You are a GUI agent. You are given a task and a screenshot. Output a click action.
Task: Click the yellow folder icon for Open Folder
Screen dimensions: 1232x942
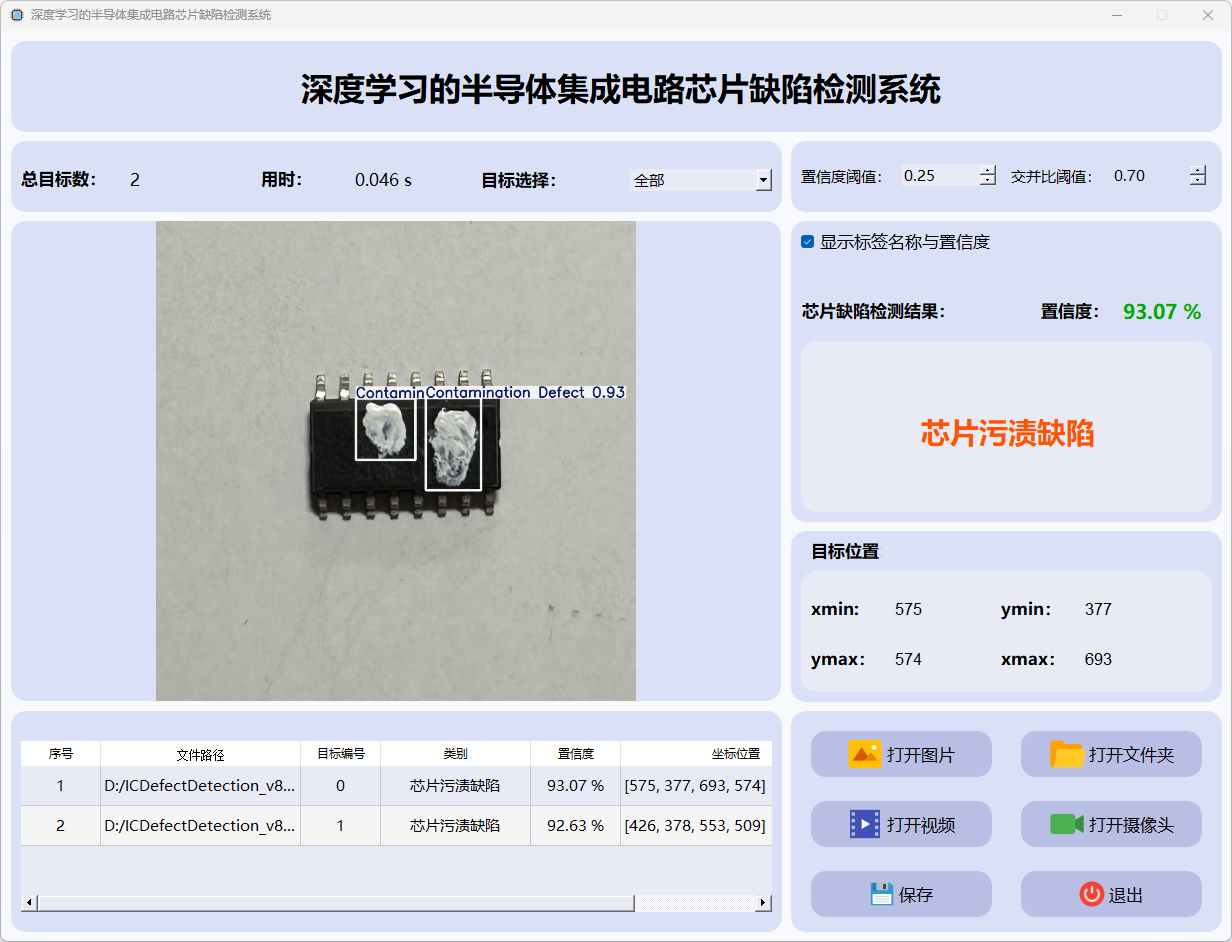[x=1067, y=754]
